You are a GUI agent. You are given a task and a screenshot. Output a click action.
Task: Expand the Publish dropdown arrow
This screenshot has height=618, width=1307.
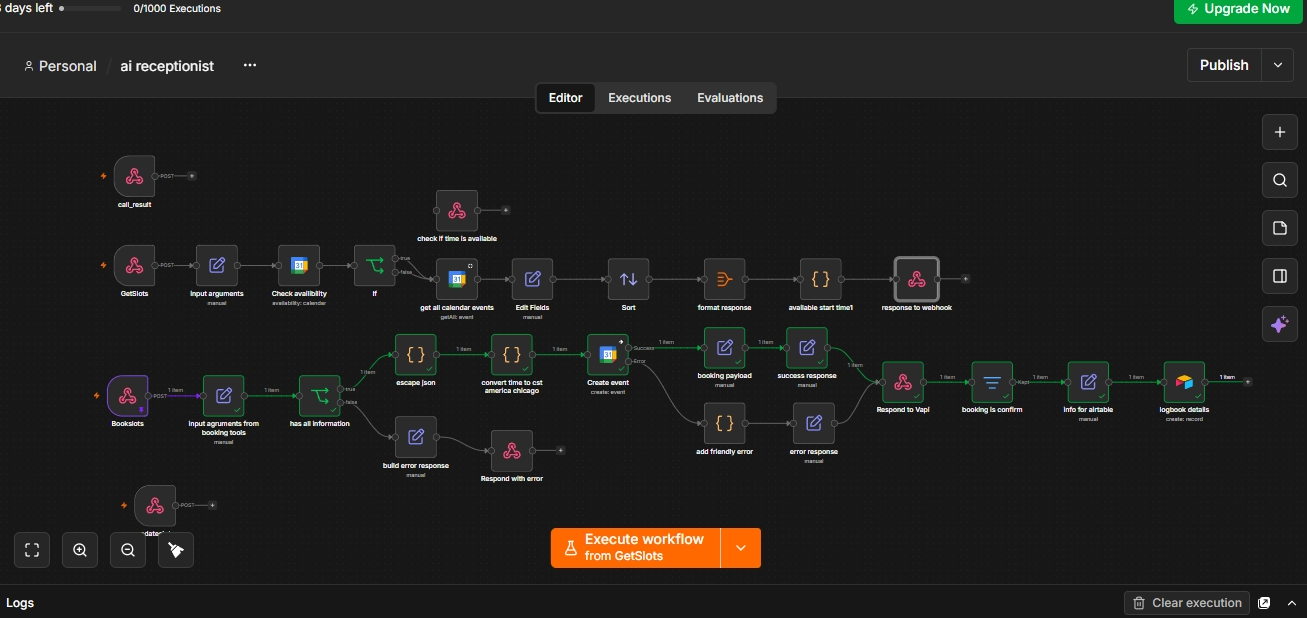1277,65
